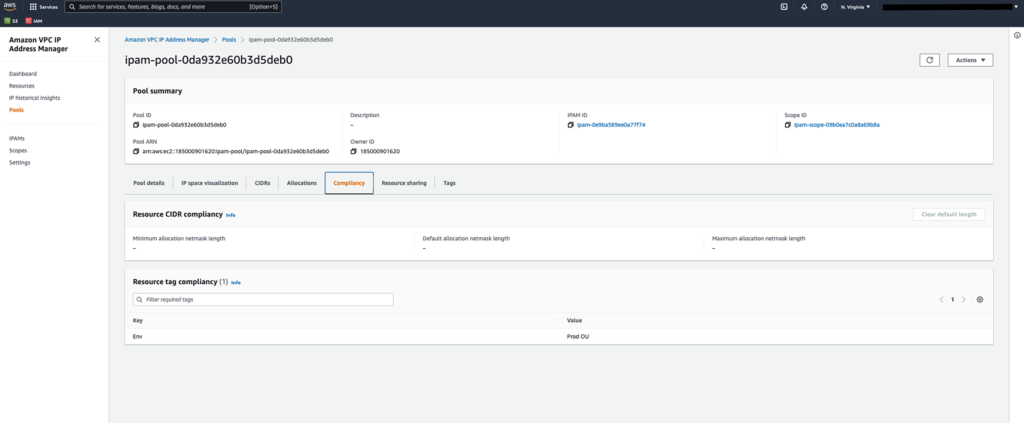
Task: Open IP historical insights in sidebar
Action: (x=35, y=98)
